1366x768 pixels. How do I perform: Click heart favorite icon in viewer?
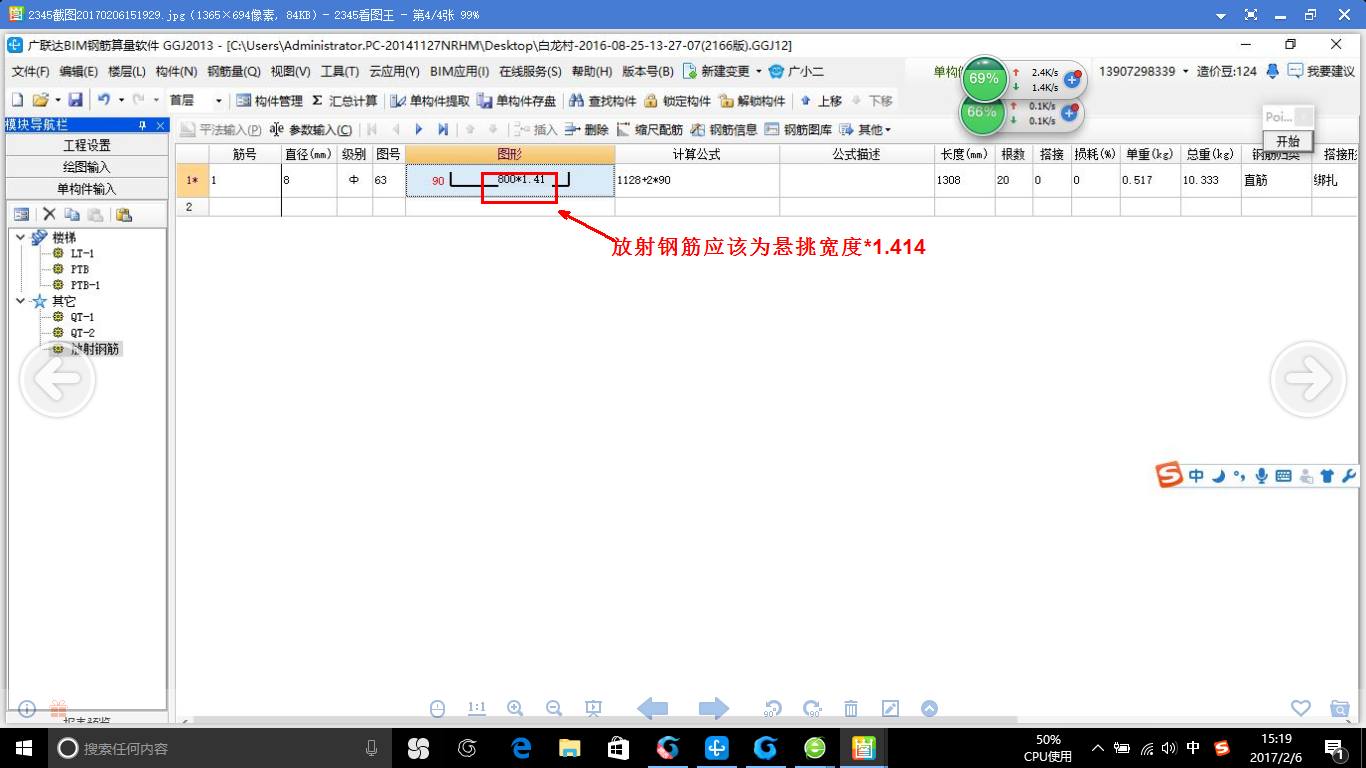click(x=1300, y=708)
